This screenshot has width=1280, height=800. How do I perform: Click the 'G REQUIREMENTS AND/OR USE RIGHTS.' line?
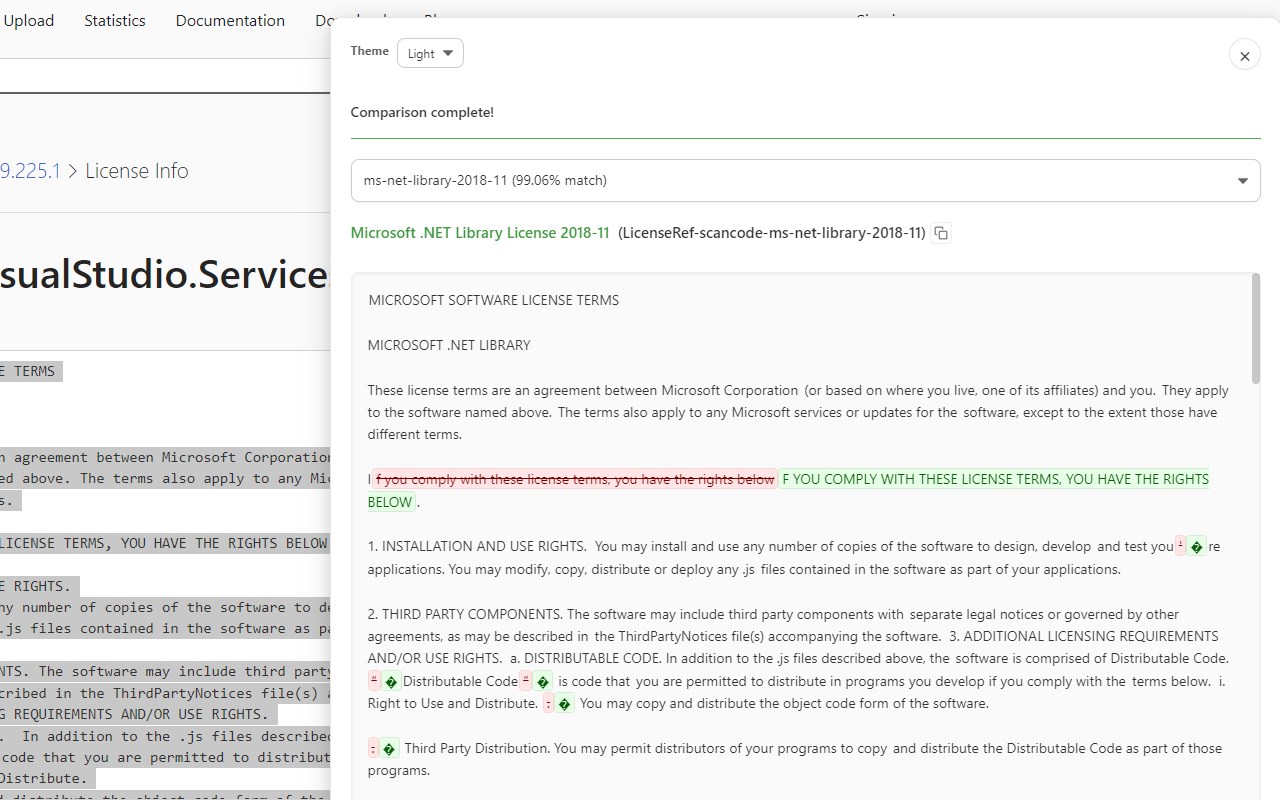[x=138, y=714]
